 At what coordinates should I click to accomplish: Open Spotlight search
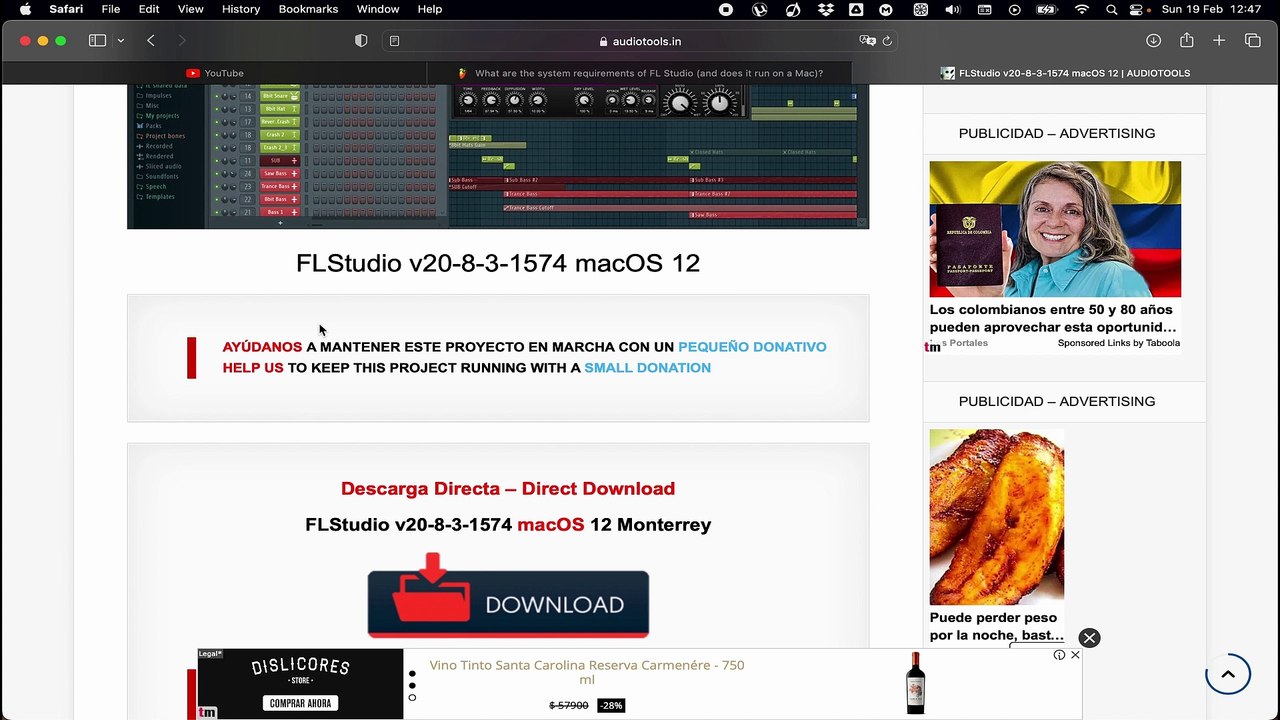coord(1111,9)
